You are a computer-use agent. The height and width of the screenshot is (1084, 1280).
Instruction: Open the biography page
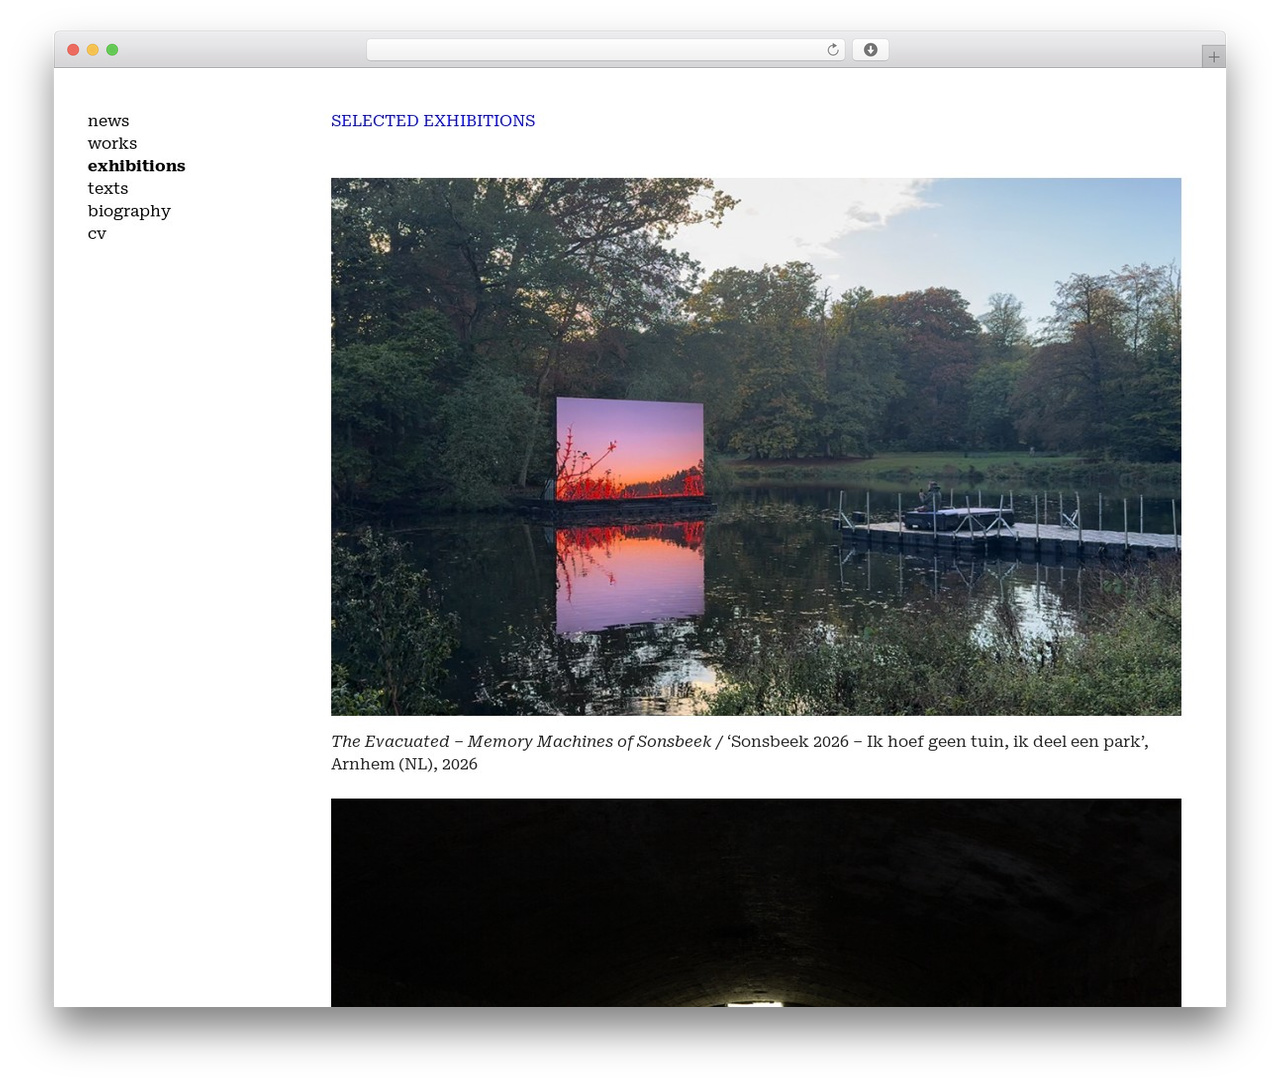(x=129, y=211)
